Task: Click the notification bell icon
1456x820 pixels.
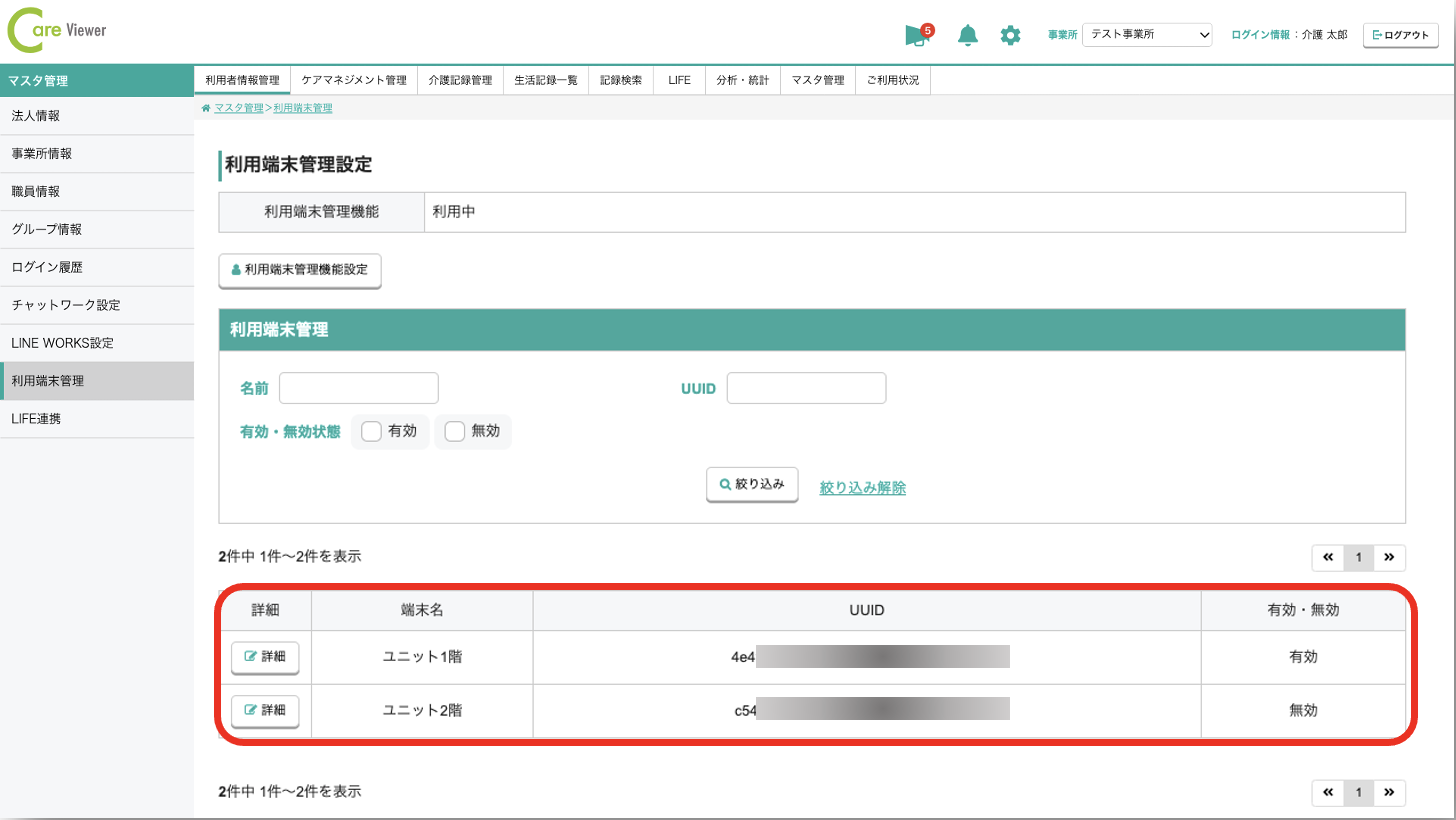Action: pyautogui.click(x=967, y=36)
